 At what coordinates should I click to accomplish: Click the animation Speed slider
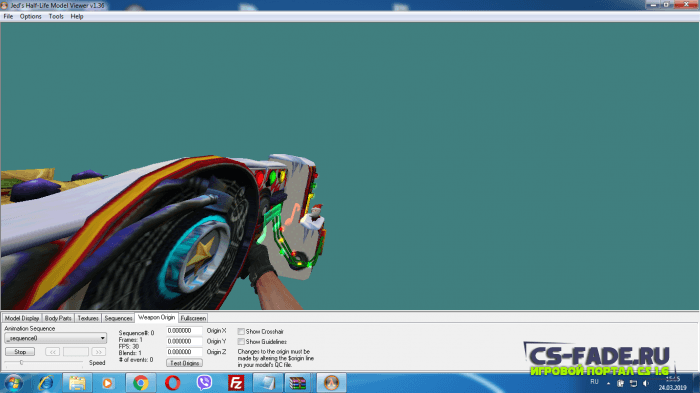tap(44, 362)
